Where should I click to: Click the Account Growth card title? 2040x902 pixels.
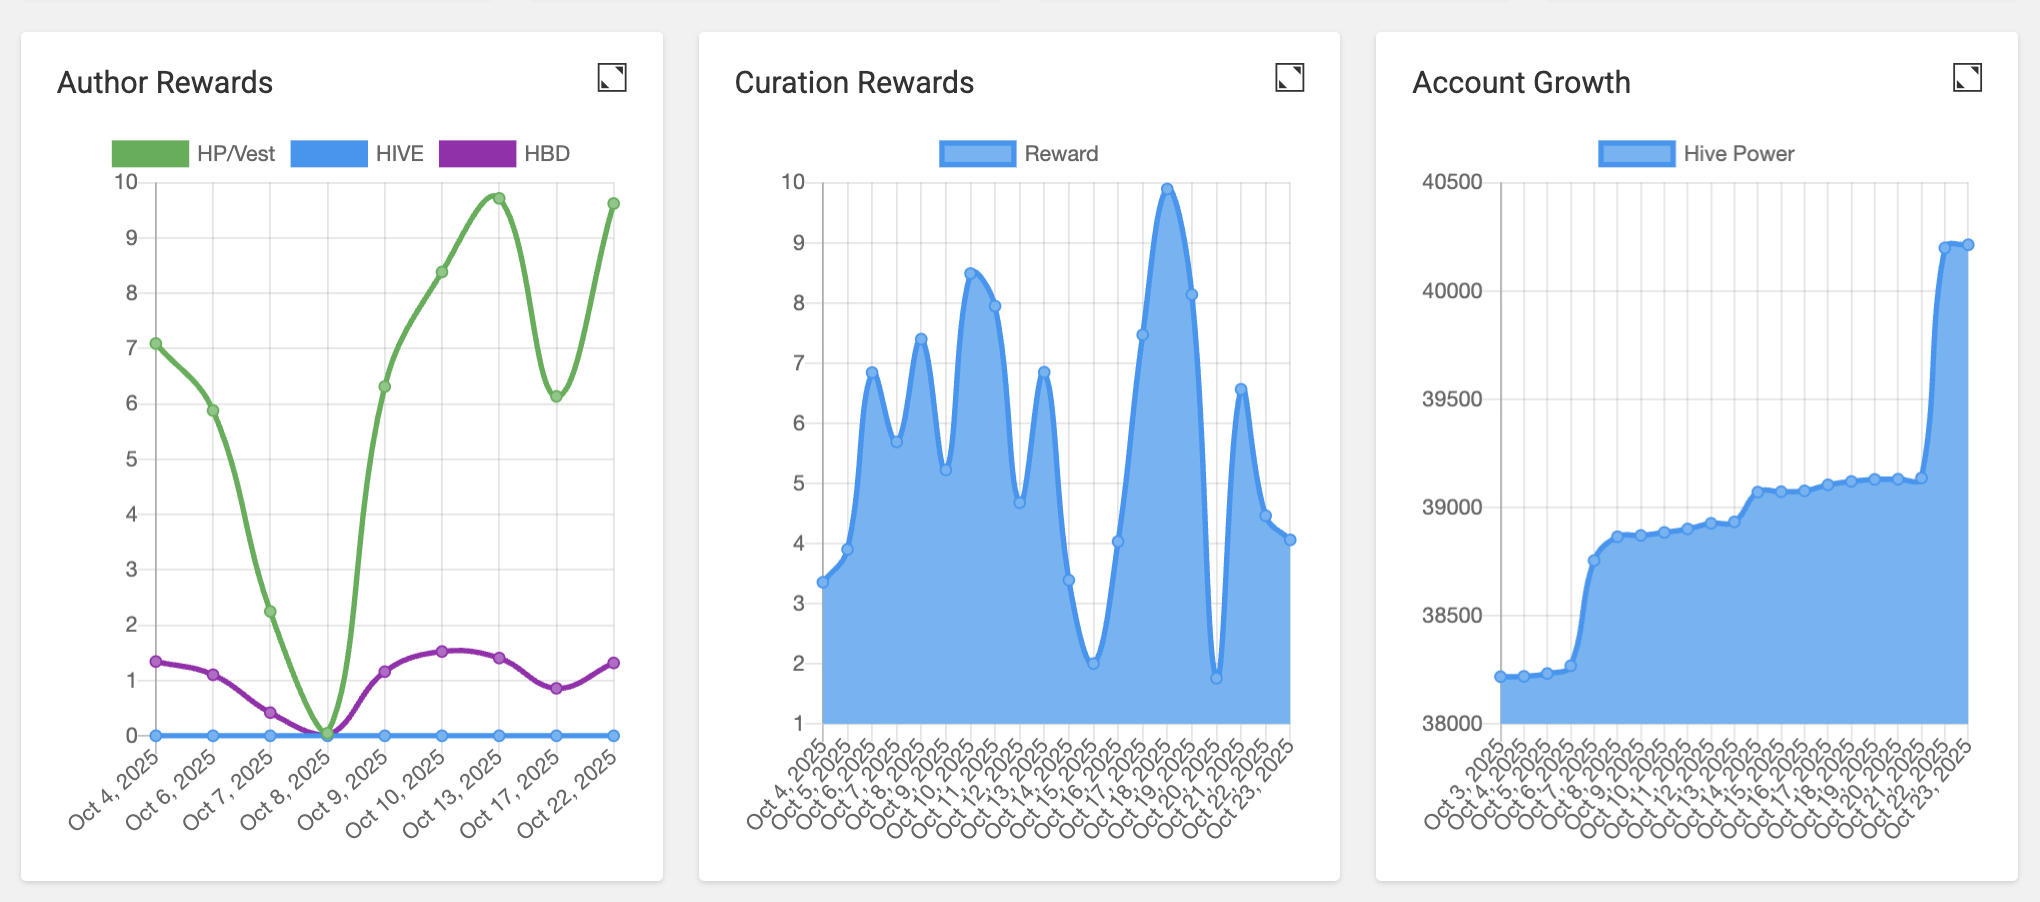[1521, 82]
